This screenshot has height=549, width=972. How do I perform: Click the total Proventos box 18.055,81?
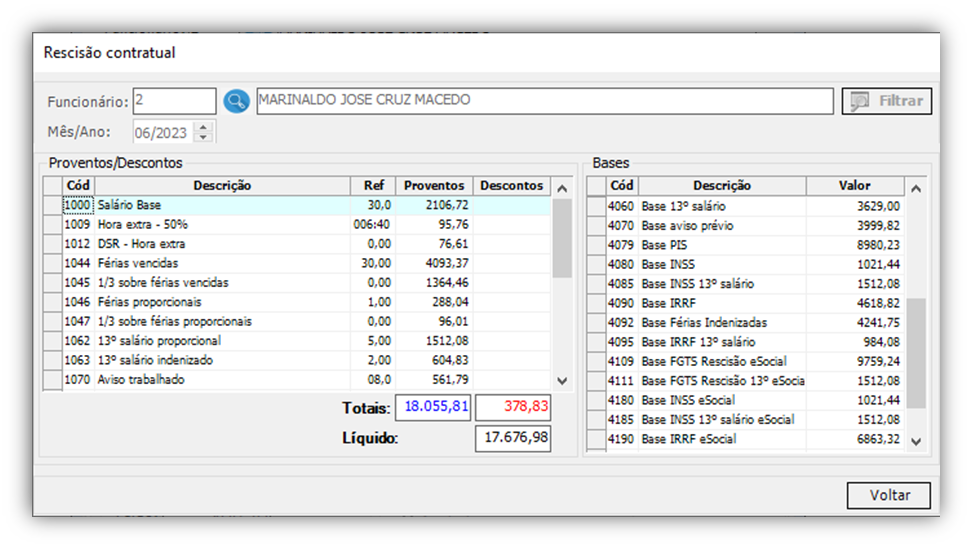point(433,407)
